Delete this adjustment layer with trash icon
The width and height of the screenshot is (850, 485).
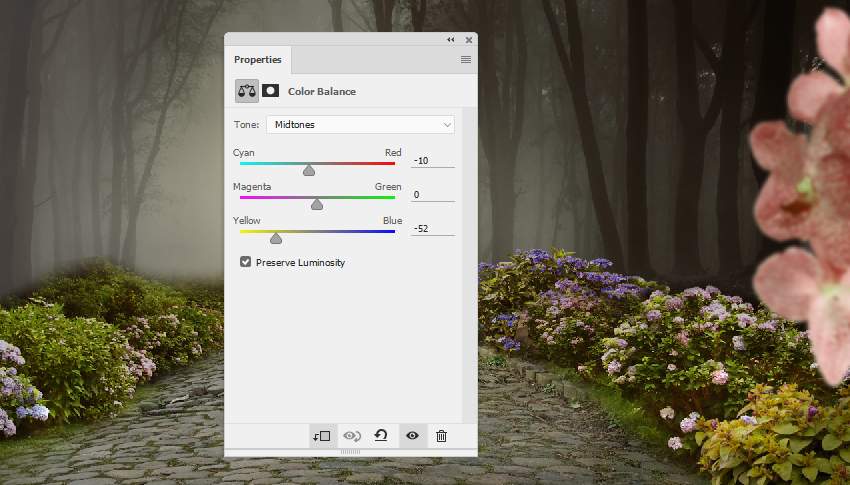[x=441, y=436]
